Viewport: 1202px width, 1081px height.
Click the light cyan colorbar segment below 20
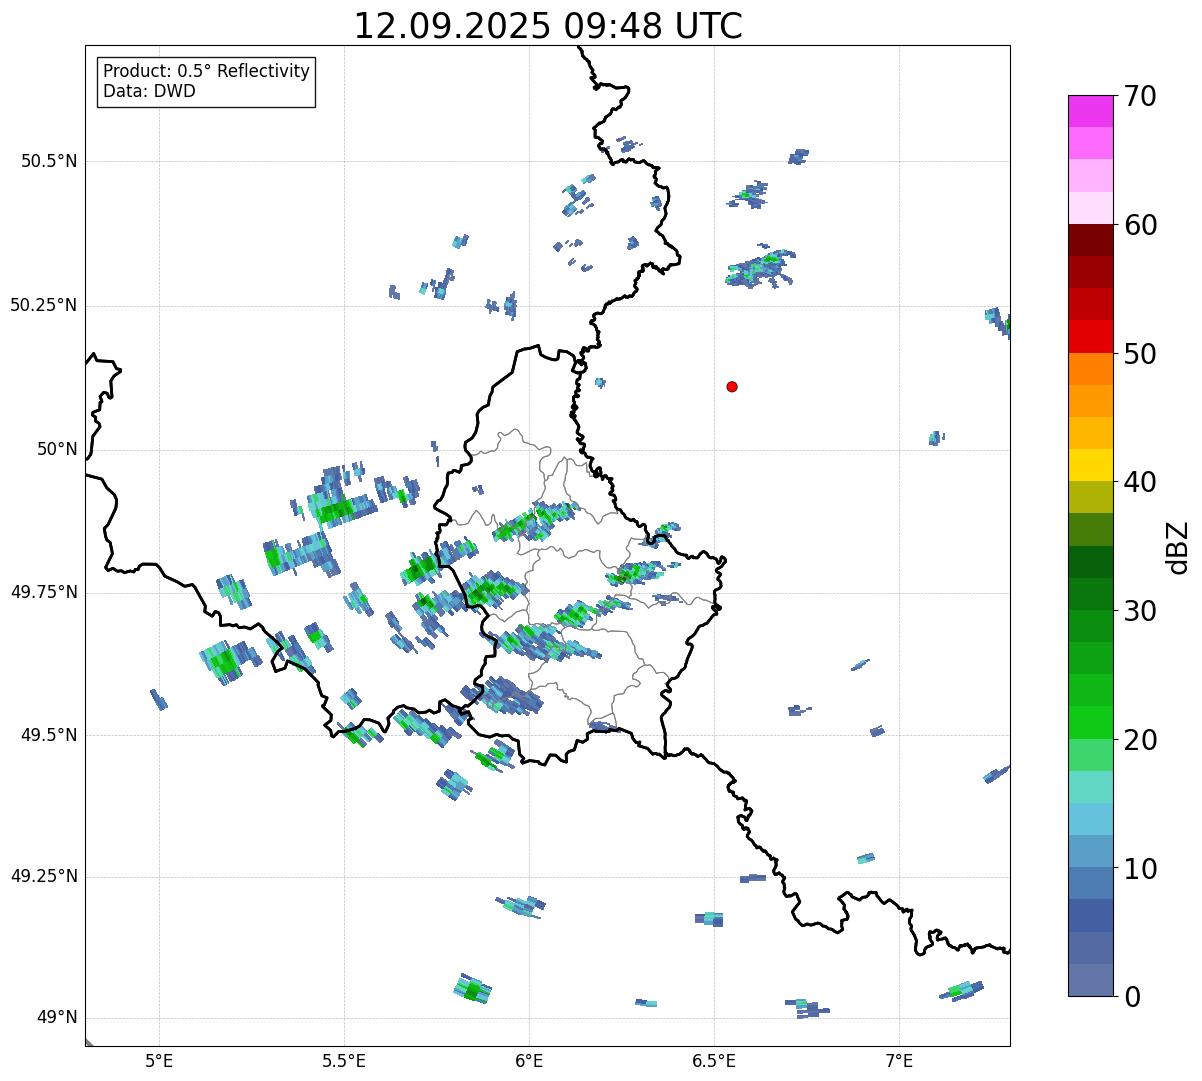(x=1090, y=787)
